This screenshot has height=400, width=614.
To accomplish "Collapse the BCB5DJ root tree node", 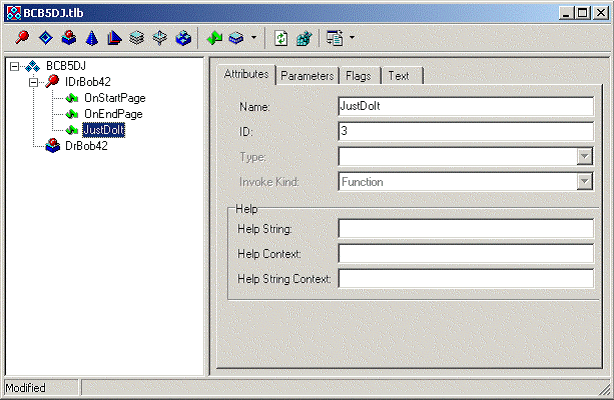I will click(x=14, y=66).
